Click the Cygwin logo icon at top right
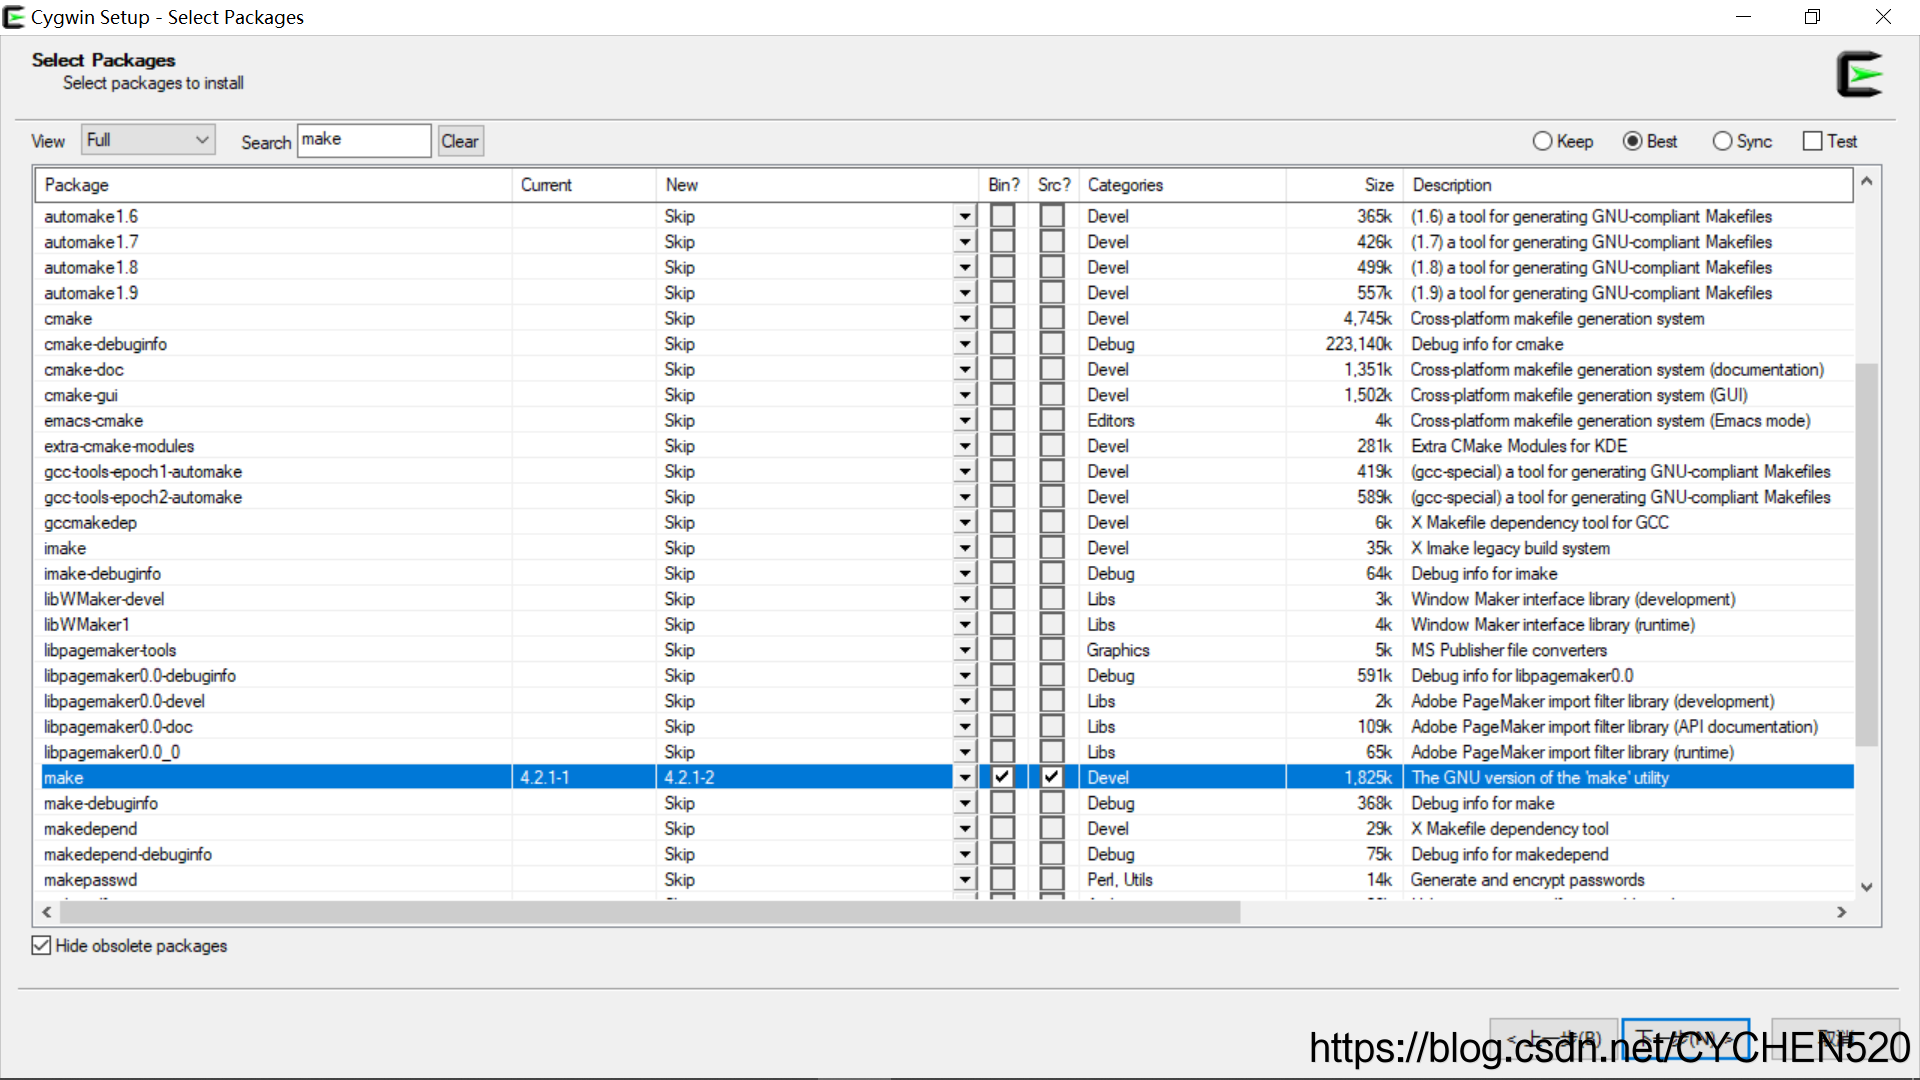The image size is (1920, 1080). click(x=1858, y=75)
